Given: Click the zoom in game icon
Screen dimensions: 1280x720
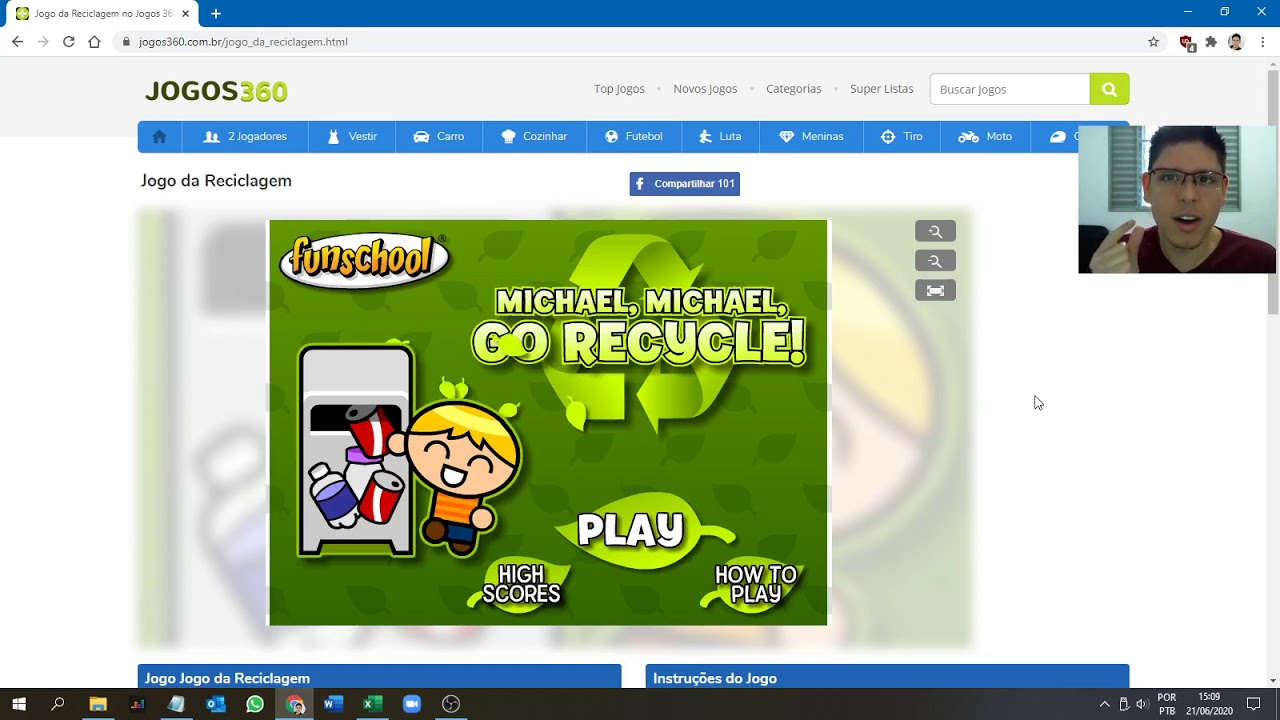Looking at the screenshot, I should point(935,231).
